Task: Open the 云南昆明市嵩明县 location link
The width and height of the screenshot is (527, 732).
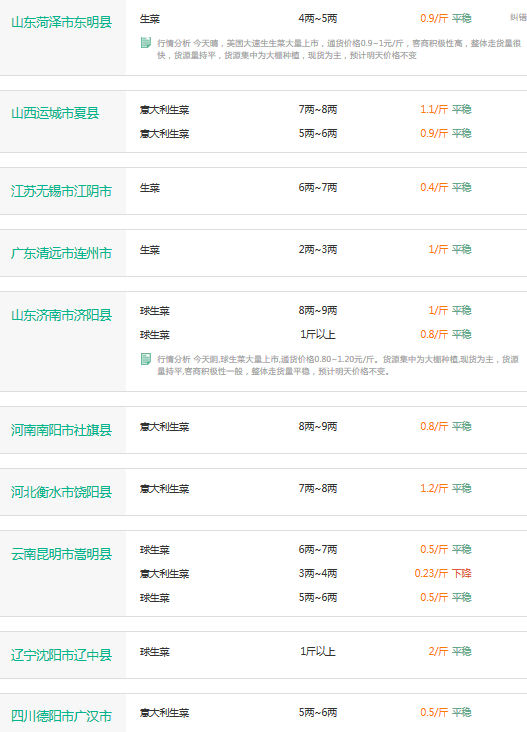Action: pos(62,554)
